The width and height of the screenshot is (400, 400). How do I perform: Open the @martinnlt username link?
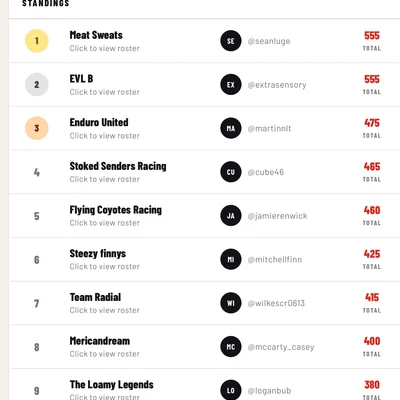(x=269, y=128)
